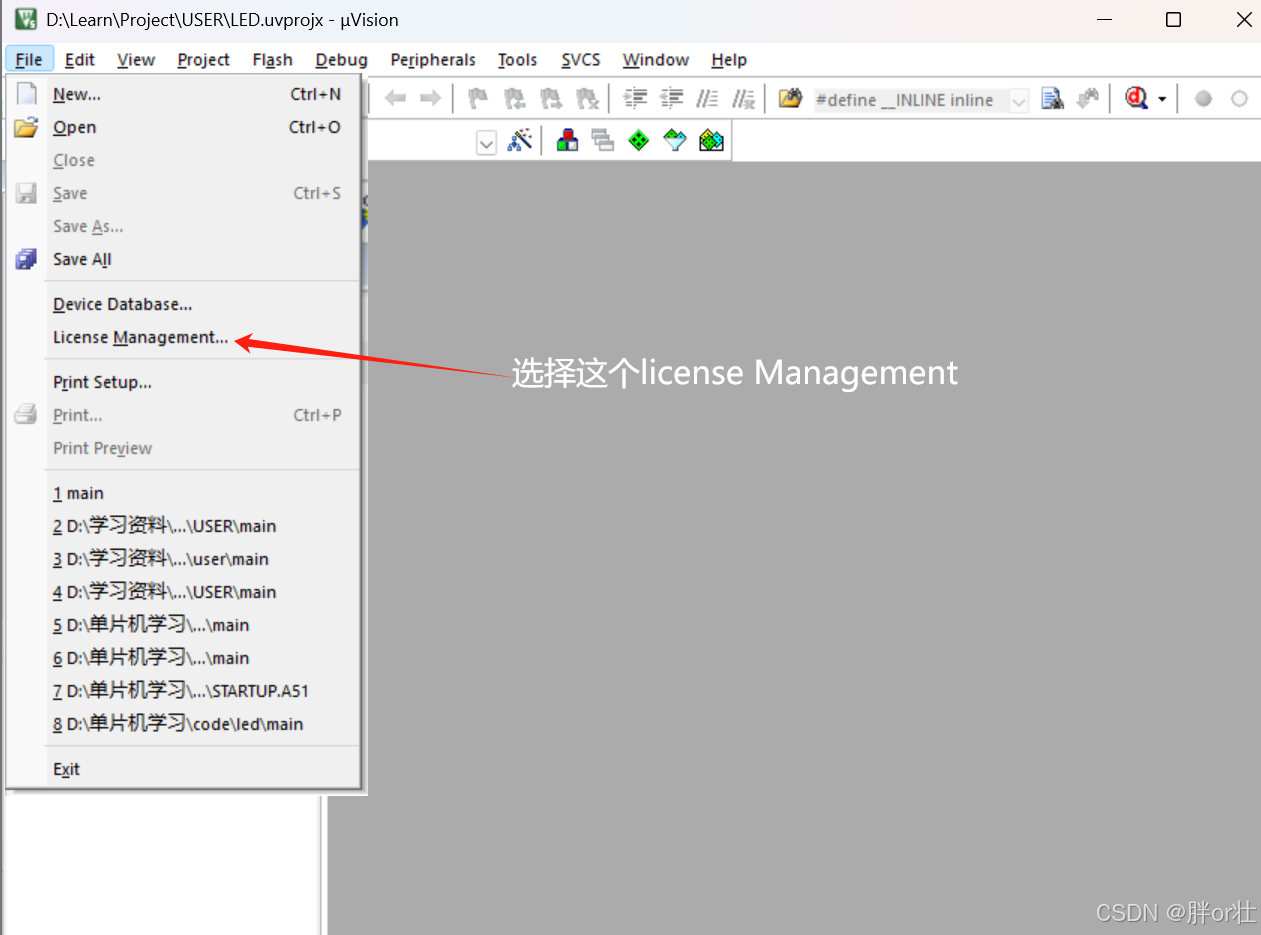The image size is (1261, 935).
Task: Open the Window menu
Action: pyautogui.click(x=656, y=60)
